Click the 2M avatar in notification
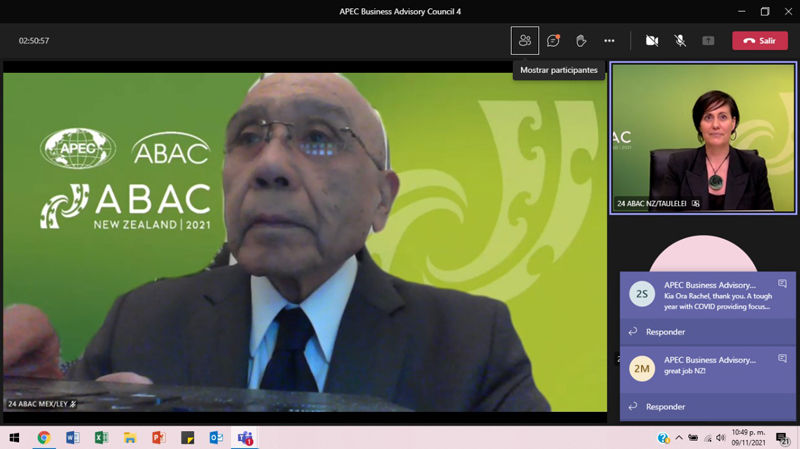 pos(642,368)
